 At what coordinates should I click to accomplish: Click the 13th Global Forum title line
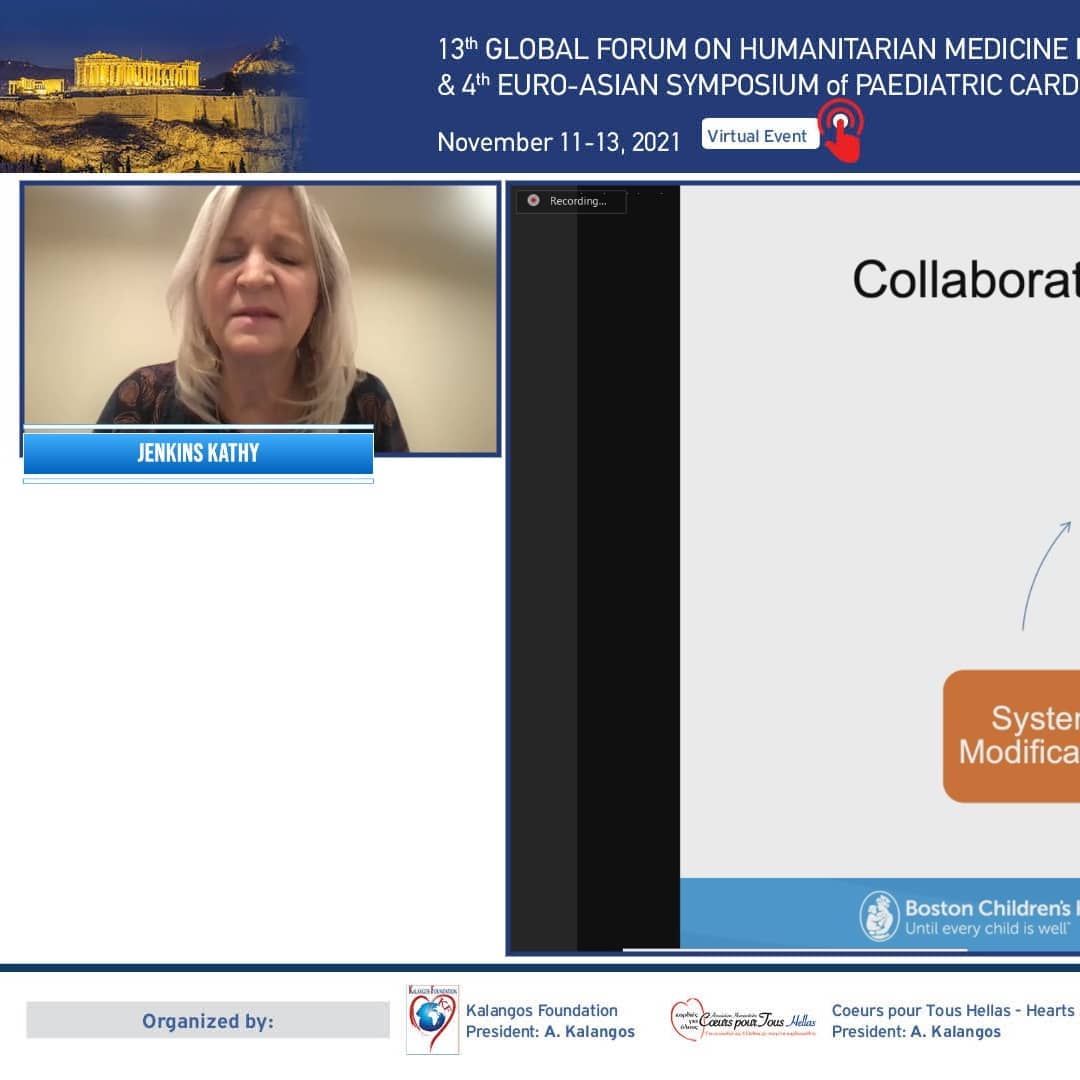(x=756, y=48)
